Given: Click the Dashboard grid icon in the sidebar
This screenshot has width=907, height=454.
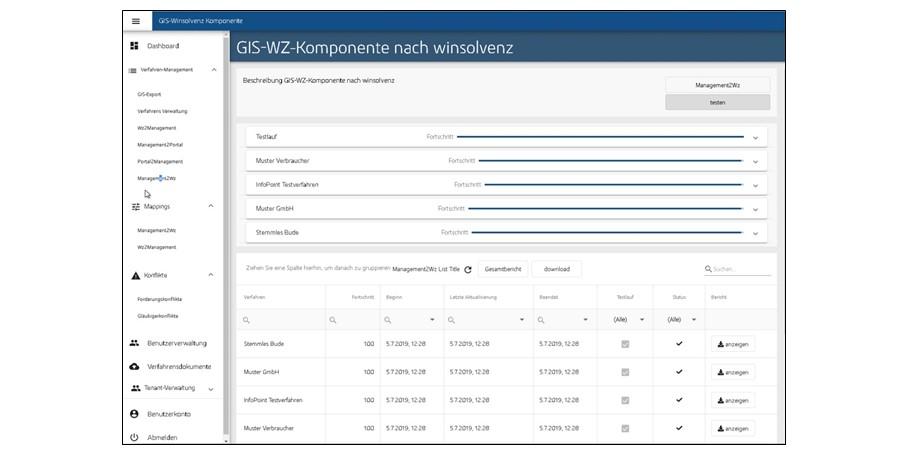Looking at the screenshot, I should (x=134, y=46).
